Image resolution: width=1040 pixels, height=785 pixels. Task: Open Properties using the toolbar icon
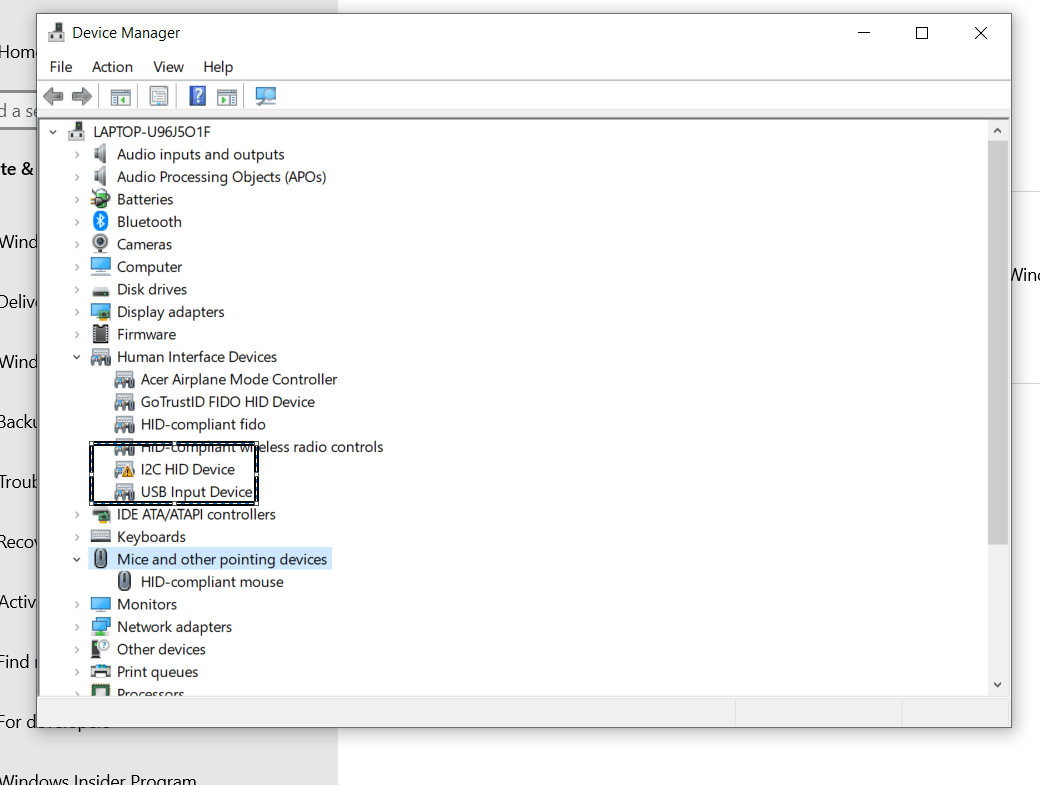click(x=159, y=95)
